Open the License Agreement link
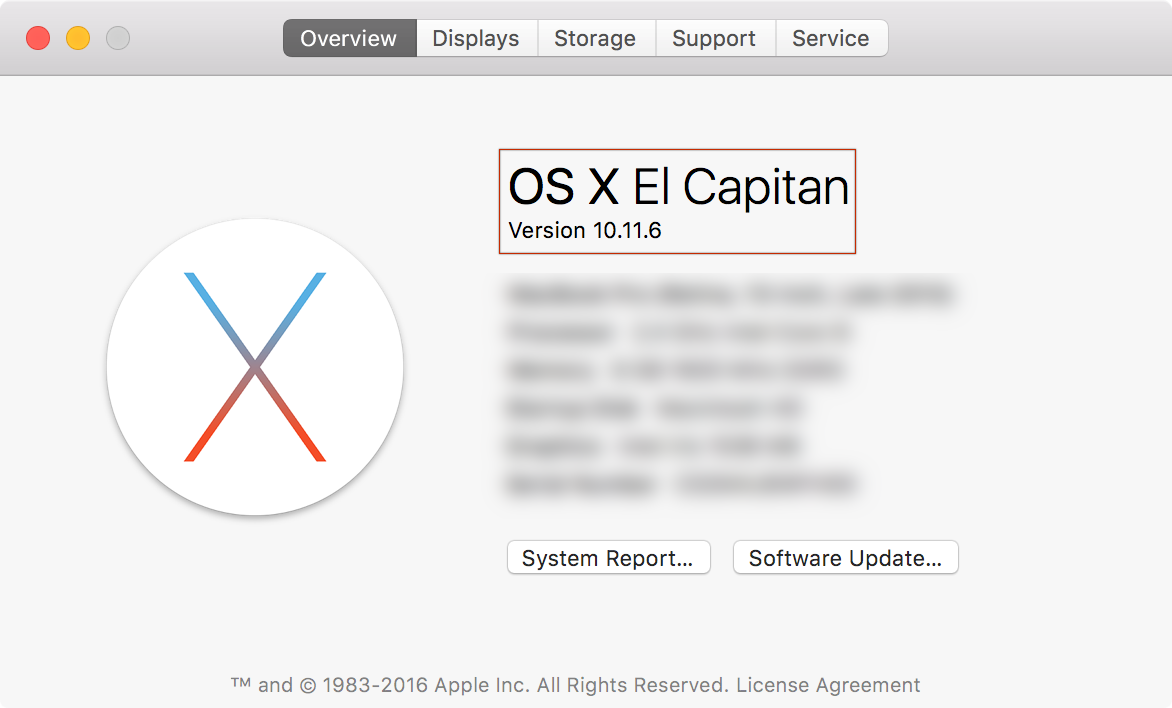 (828, 685)
